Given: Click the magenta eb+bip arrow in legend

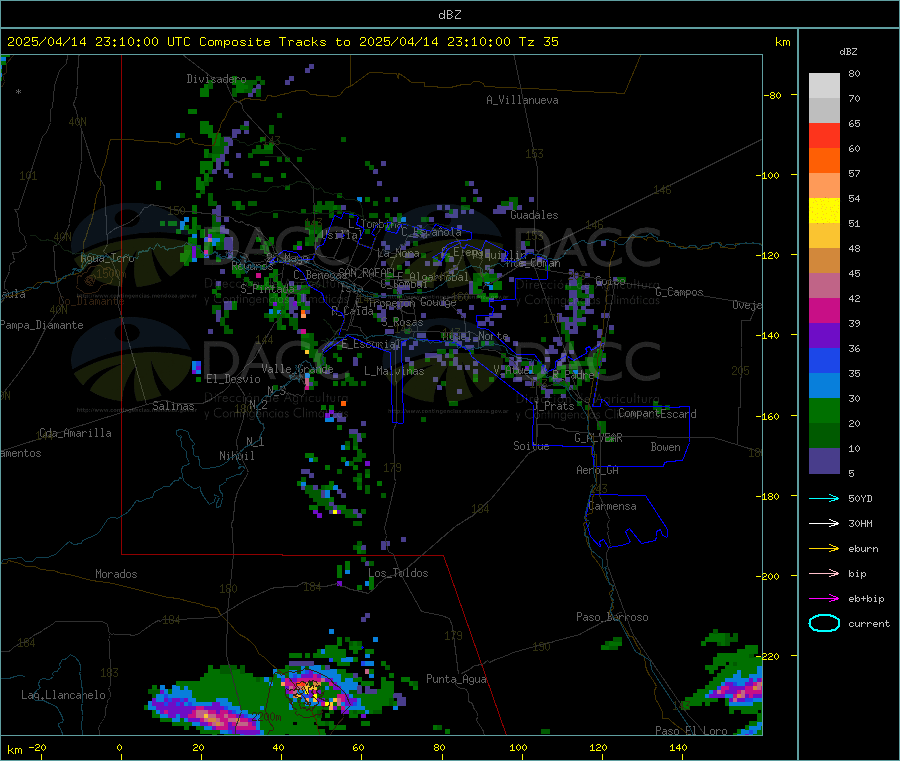Looking at the screenshot, I should click(824, 599).
